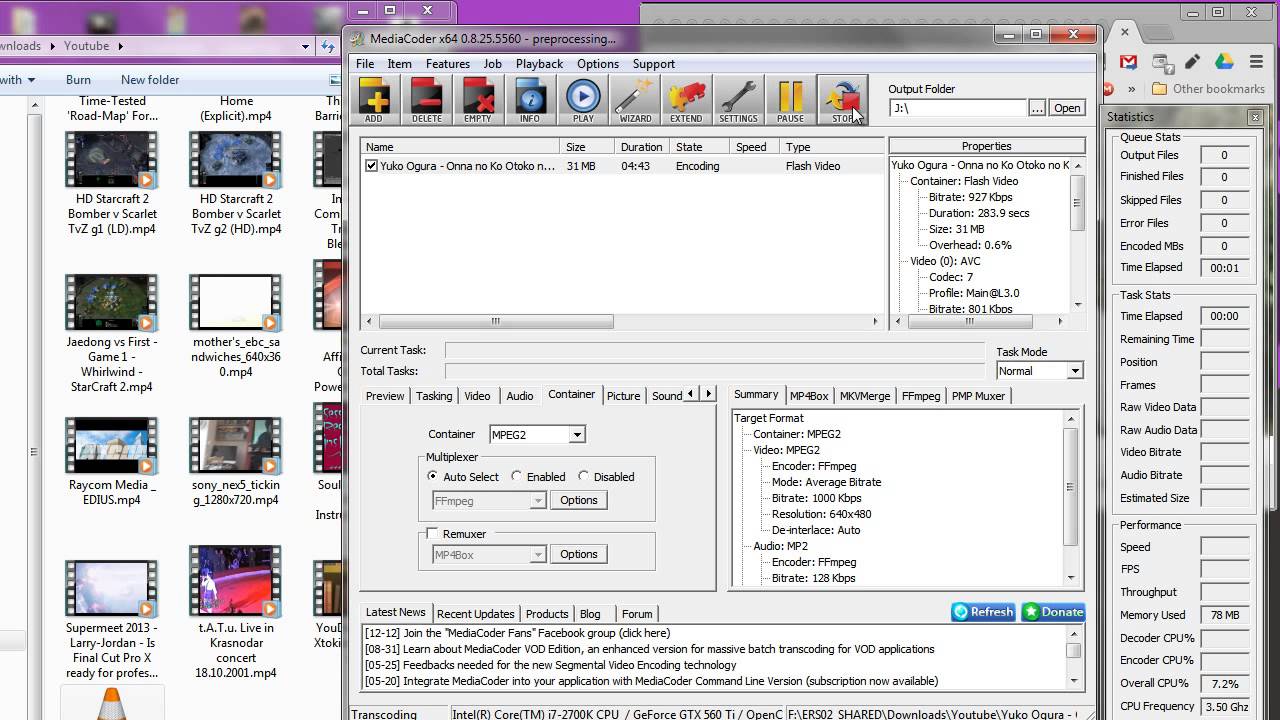Click the PAUSE toolbar icon

[790, 100]
